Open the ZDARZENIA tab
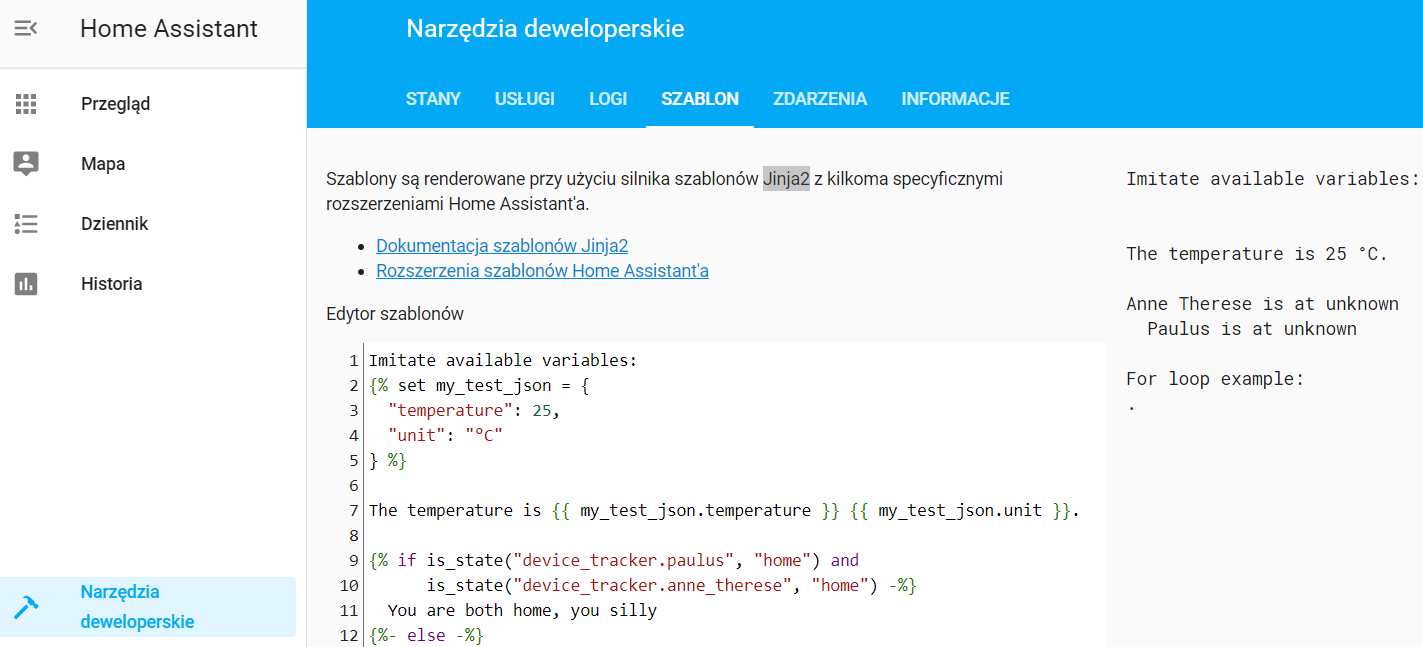The width and height of the screenshot is (1423, 647). pos(820,99)
